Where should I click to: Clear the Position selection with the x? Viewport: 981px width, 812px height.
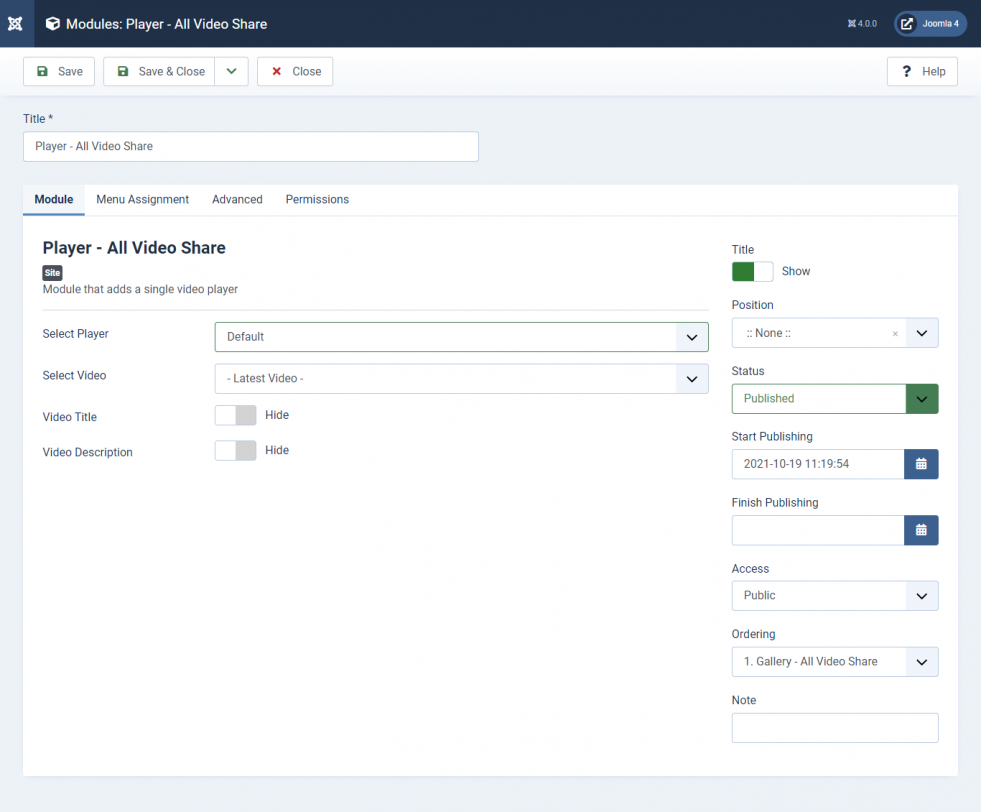[895, 333]
